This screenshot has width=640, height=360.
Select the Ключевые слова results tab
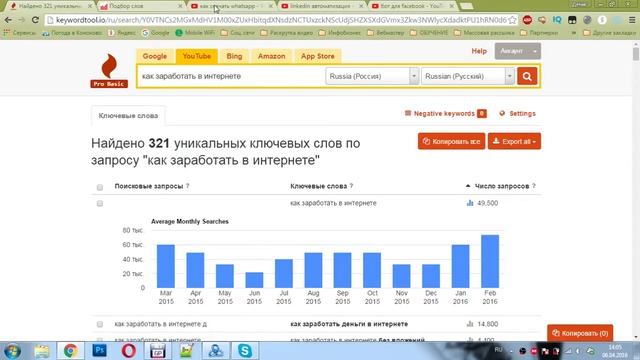(x=128, y=116)
